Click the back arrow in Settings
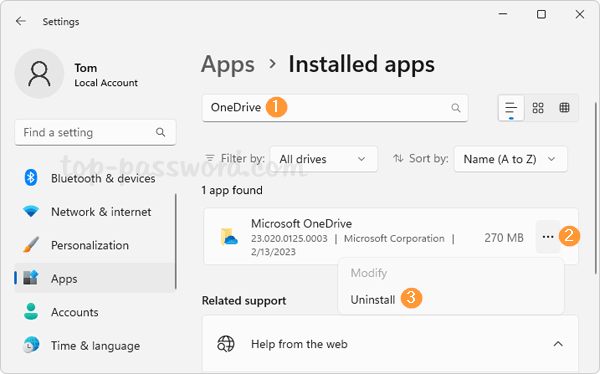Image resolution: width=600 pixels, height=374 pixels. (x=21, y=21)
